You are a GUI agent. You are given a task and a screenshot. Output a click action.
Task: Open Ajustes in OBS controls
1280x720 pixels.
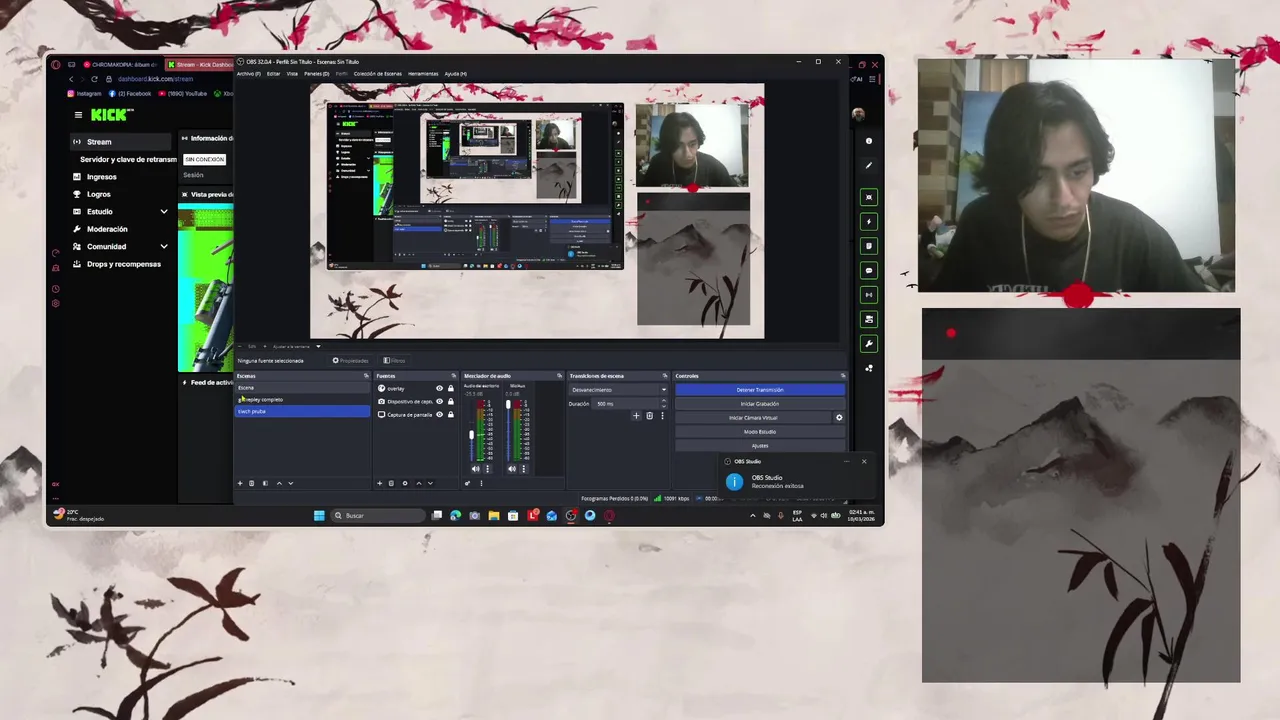760,445
